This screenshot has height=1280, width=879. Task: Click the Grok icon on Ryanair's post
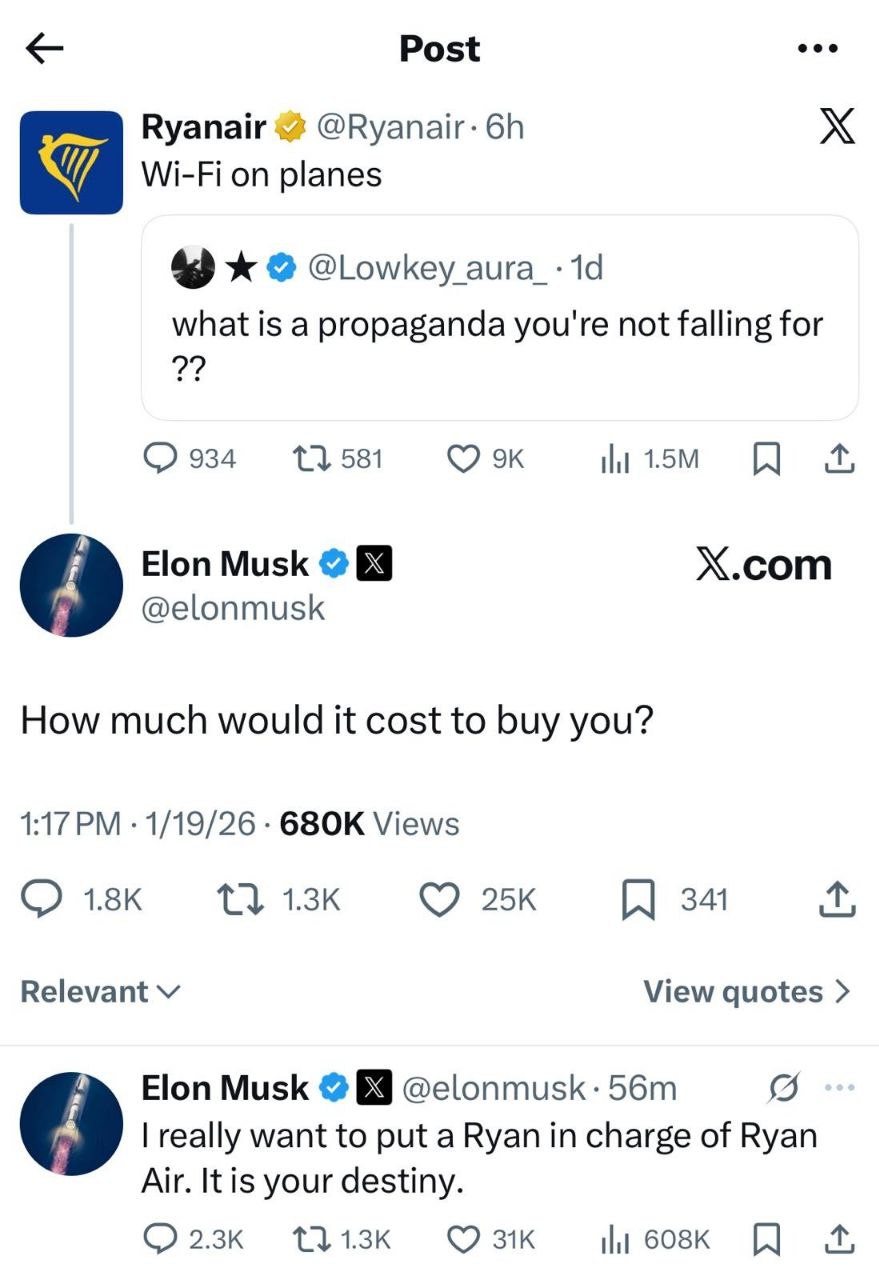836,128
